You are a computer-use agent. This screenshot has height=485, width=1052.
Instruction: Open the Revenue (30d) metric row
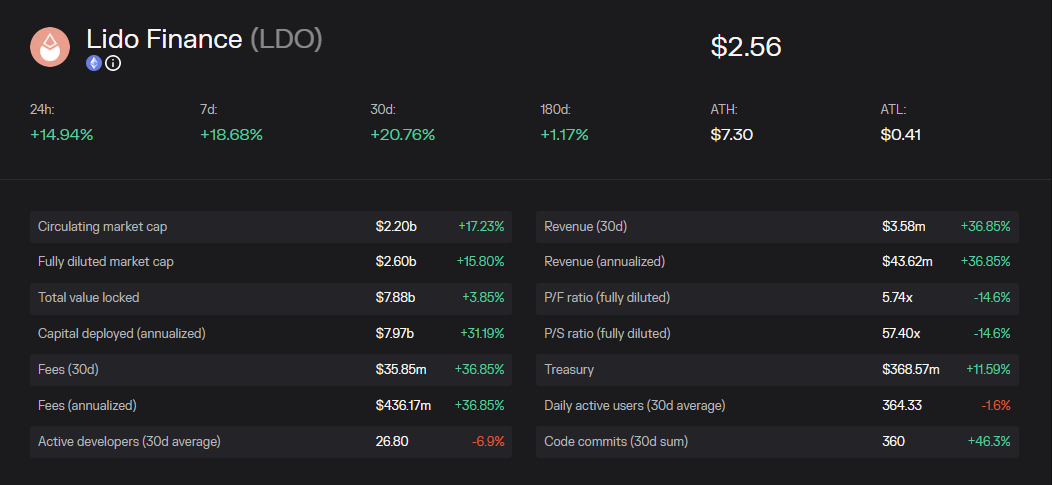tap(777, 226)
